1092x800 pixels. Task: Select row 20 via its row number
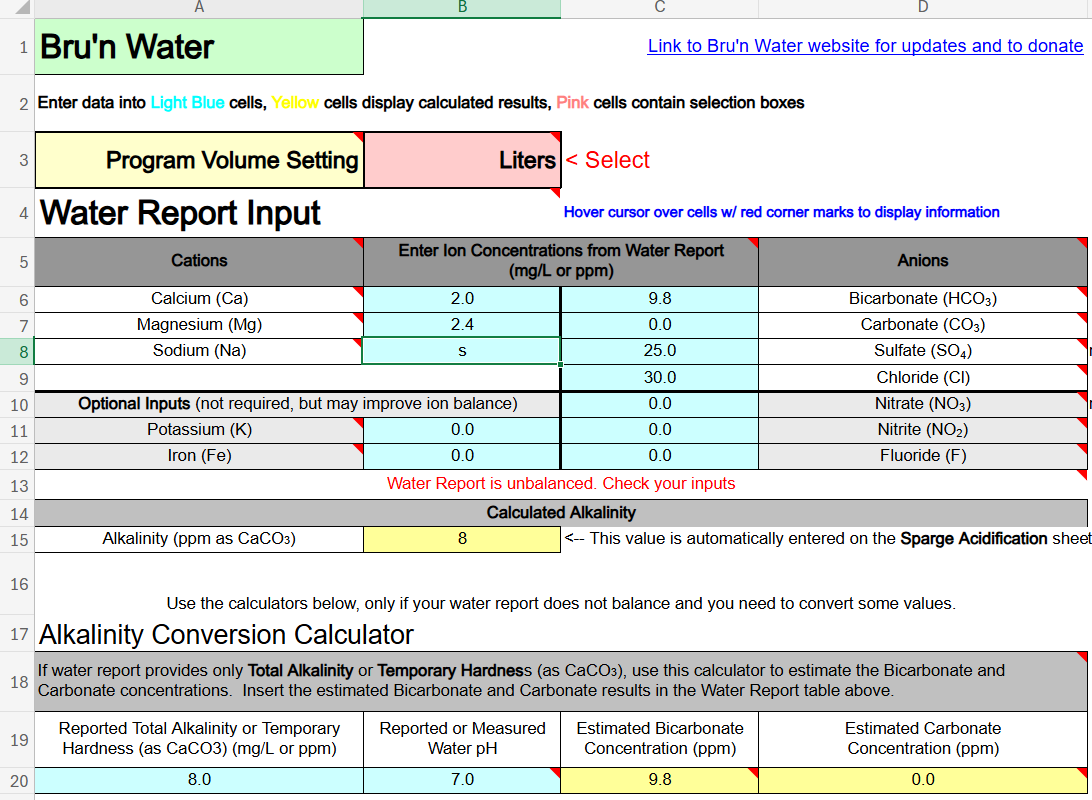17,781
